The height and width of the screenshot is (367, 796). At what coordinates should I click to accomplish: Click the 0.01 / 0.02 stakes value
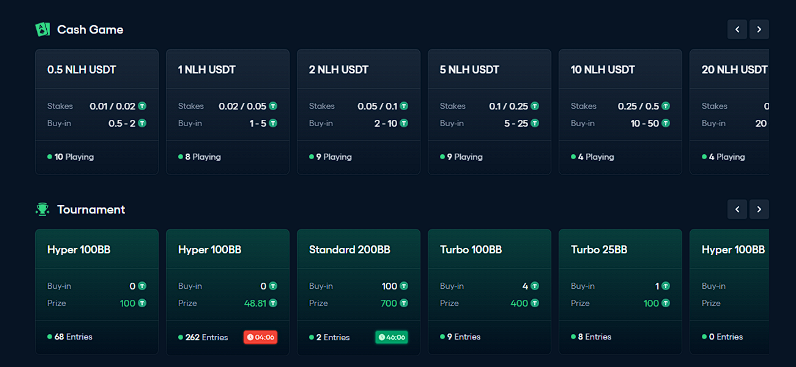tap(113, 106)
